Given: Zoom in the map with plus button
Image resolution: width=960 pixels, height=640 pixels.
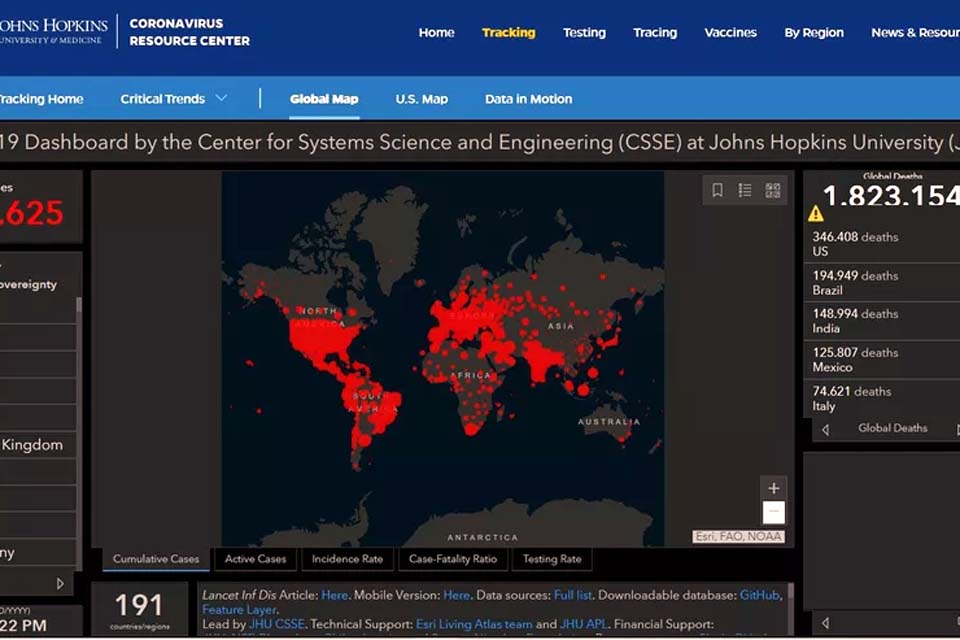Looking at the screenshot, I should (773, 488).
